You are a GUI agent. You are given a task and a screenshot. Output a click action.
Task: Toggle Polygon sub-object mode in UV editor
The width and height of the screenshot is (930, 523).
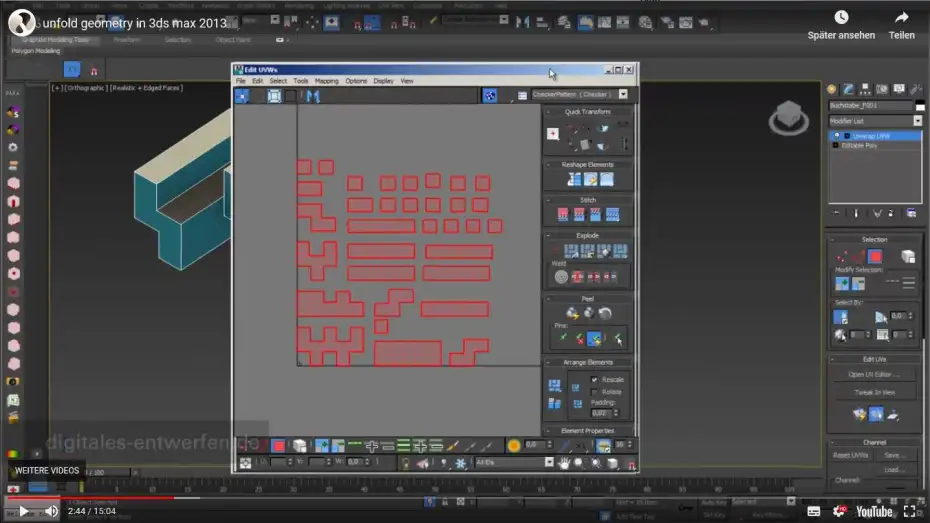(x=278, y=445)
